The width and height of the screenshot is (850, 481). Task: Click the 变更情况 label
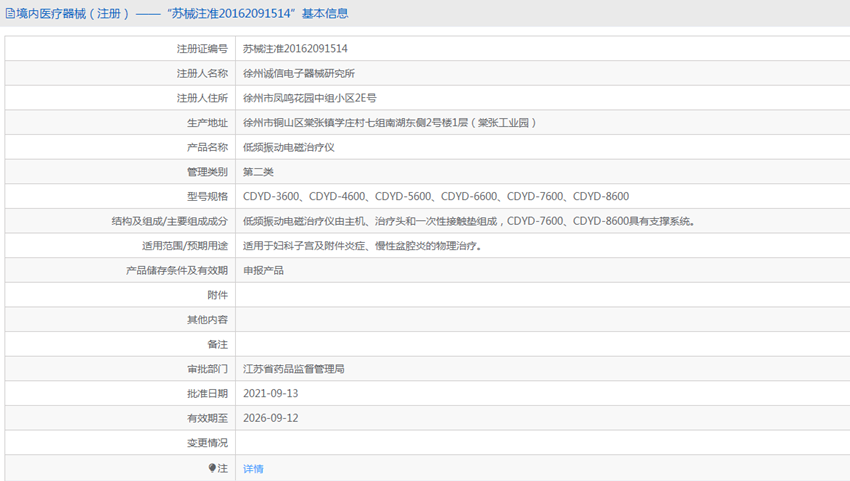[208, 443]
